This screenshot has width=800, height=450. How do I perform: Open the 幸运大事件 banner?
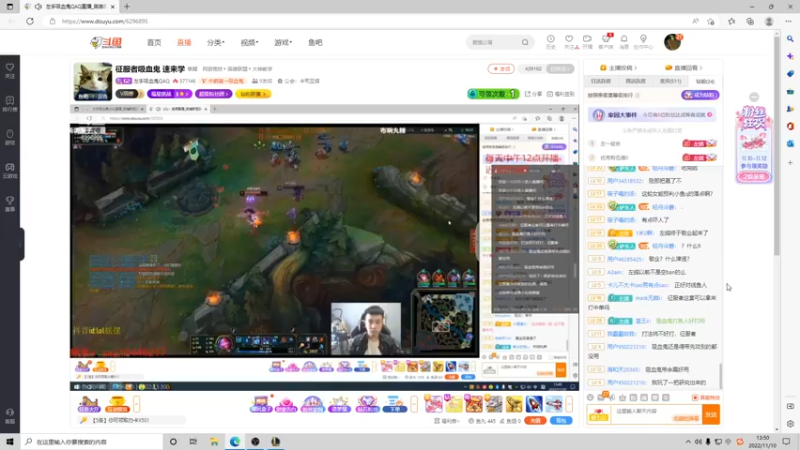(x=652, y=115)
